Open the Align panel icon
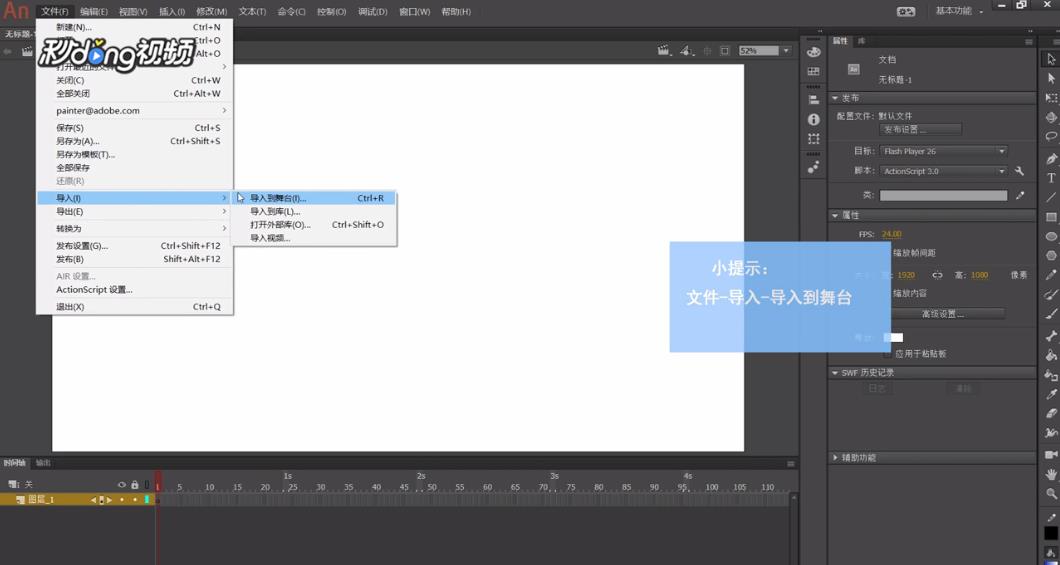Image resolution: width=1060 pixels, height=565 pixels. [x=813, y=100]
